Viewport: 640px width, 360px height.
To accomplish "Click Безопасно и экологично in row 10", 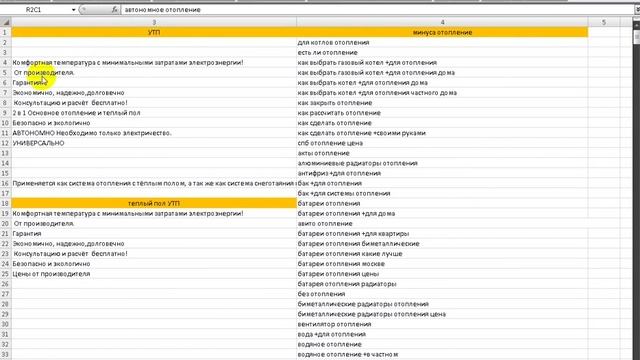I will (x=154, y=123).
